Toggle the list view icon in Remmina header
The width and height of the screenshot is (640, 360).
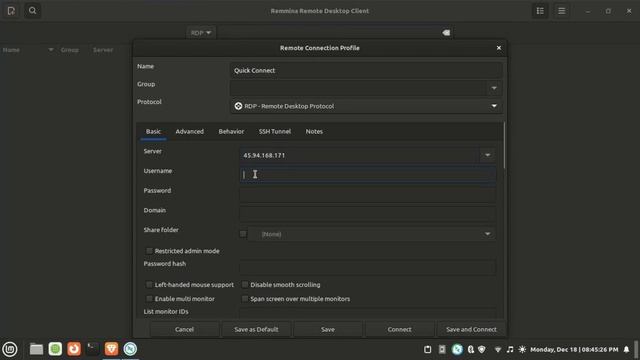[x=540, y=11]
